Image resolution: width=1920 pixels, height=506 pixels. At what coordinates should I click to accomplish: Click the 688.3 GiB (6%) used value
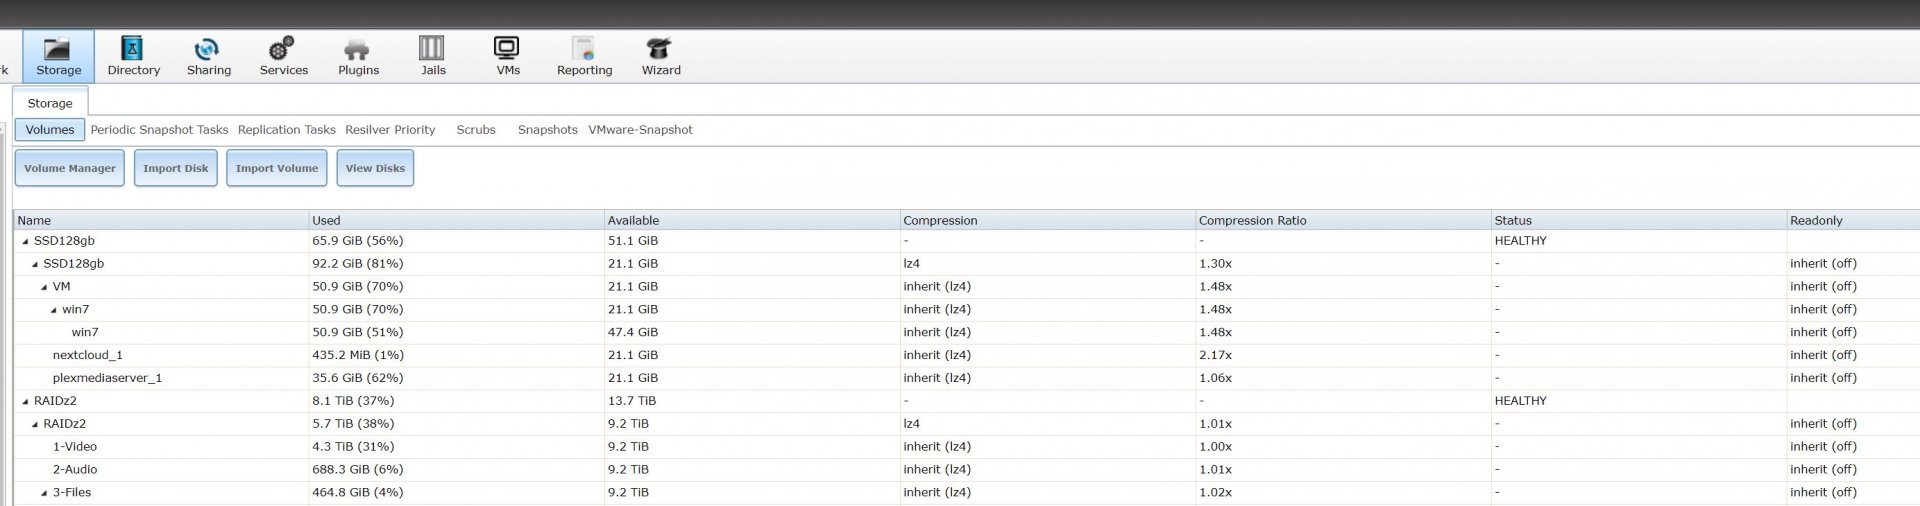point(357,470)
